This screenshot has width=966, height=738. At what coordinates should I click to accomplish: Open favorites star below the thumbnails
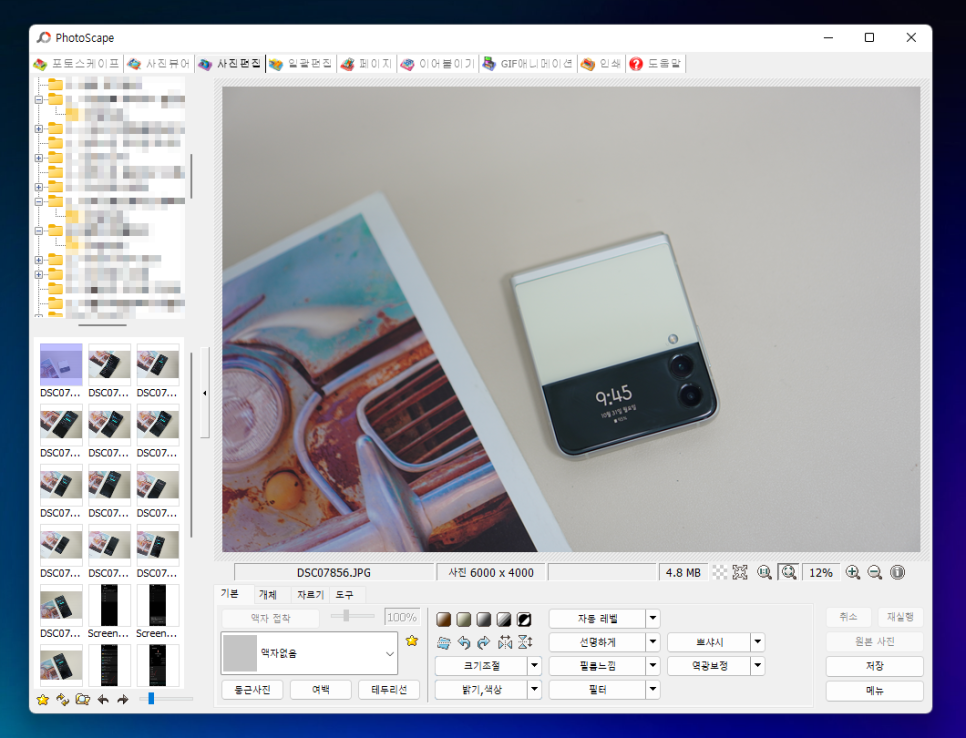[x=43, y=699]
